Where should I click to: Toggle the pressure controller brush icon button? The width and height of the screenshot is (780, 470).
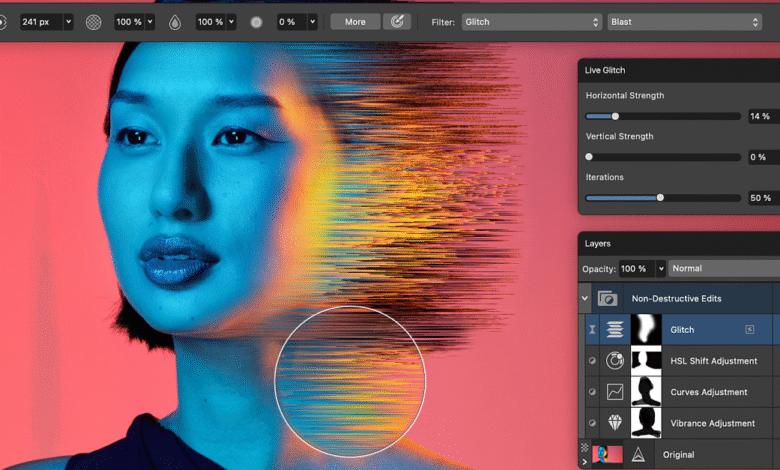pos(397,22)
